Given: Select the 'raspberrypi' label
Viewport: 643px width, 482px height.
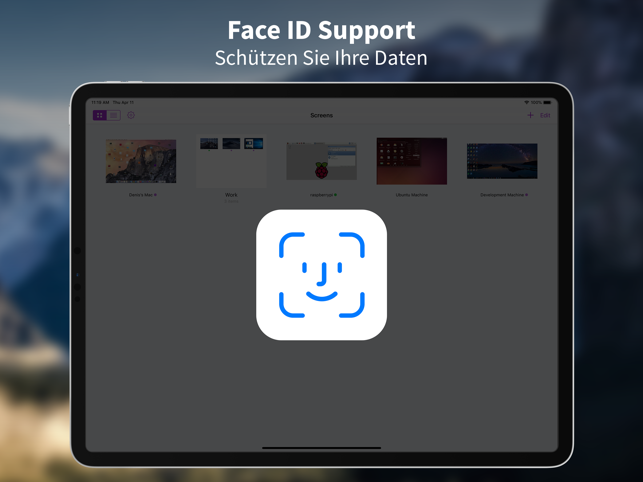Looking at the screenshot, I should click(x=322, y=195).
